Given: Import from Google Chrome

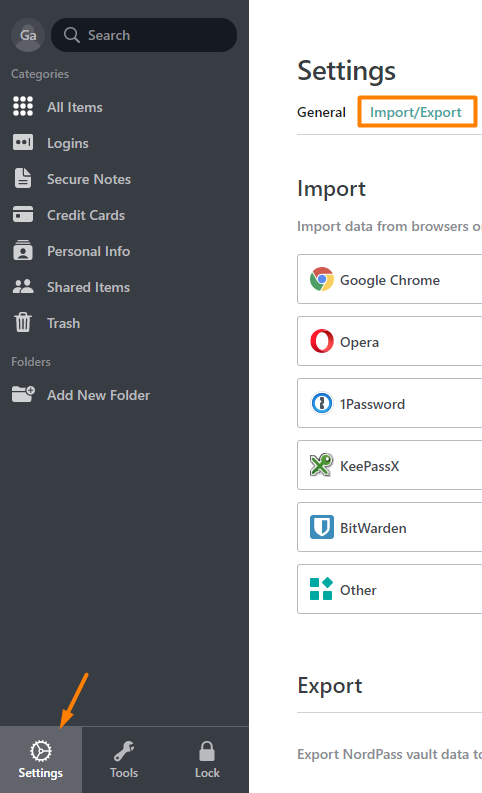Looking at the screenshot, I should tap(389, 279).
